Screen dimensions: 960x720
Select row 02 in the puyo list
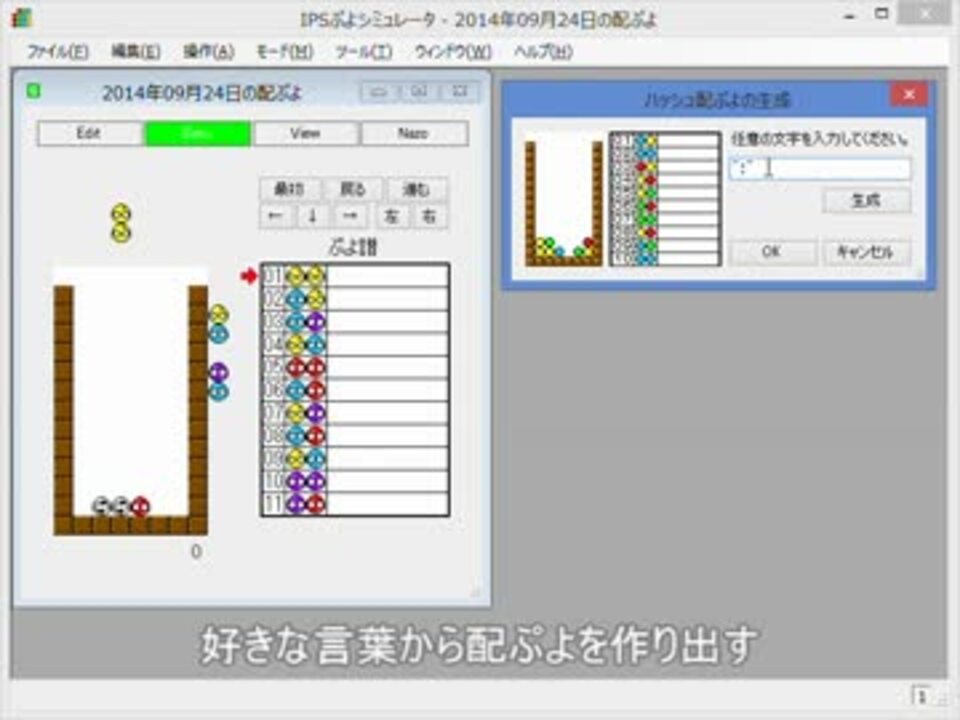pyautogui.click(x=355, y=299)
